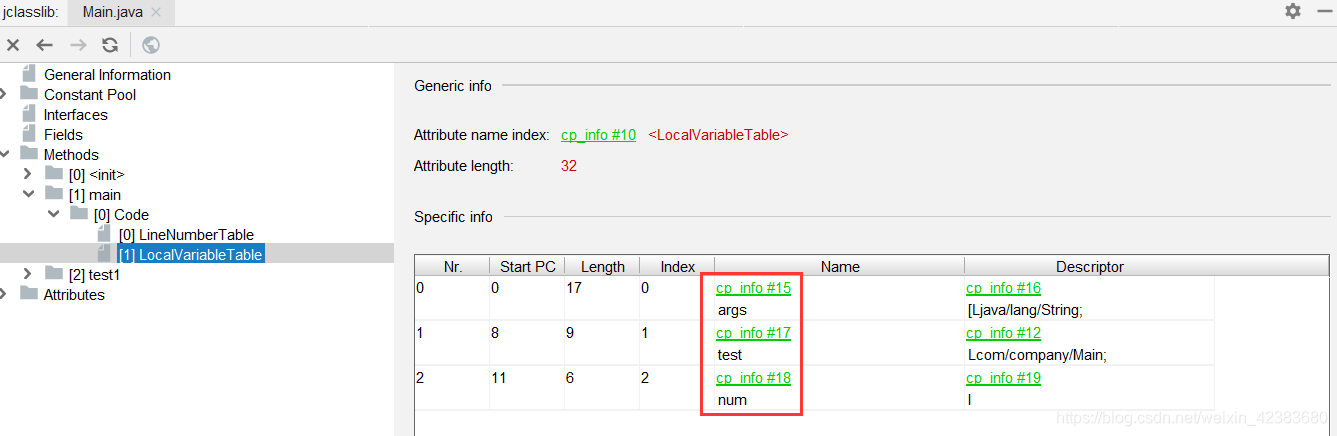Expand the [0] <init> method
Image resolution: width=1337 pixels, height=436 pixels.
click(27, 174)
